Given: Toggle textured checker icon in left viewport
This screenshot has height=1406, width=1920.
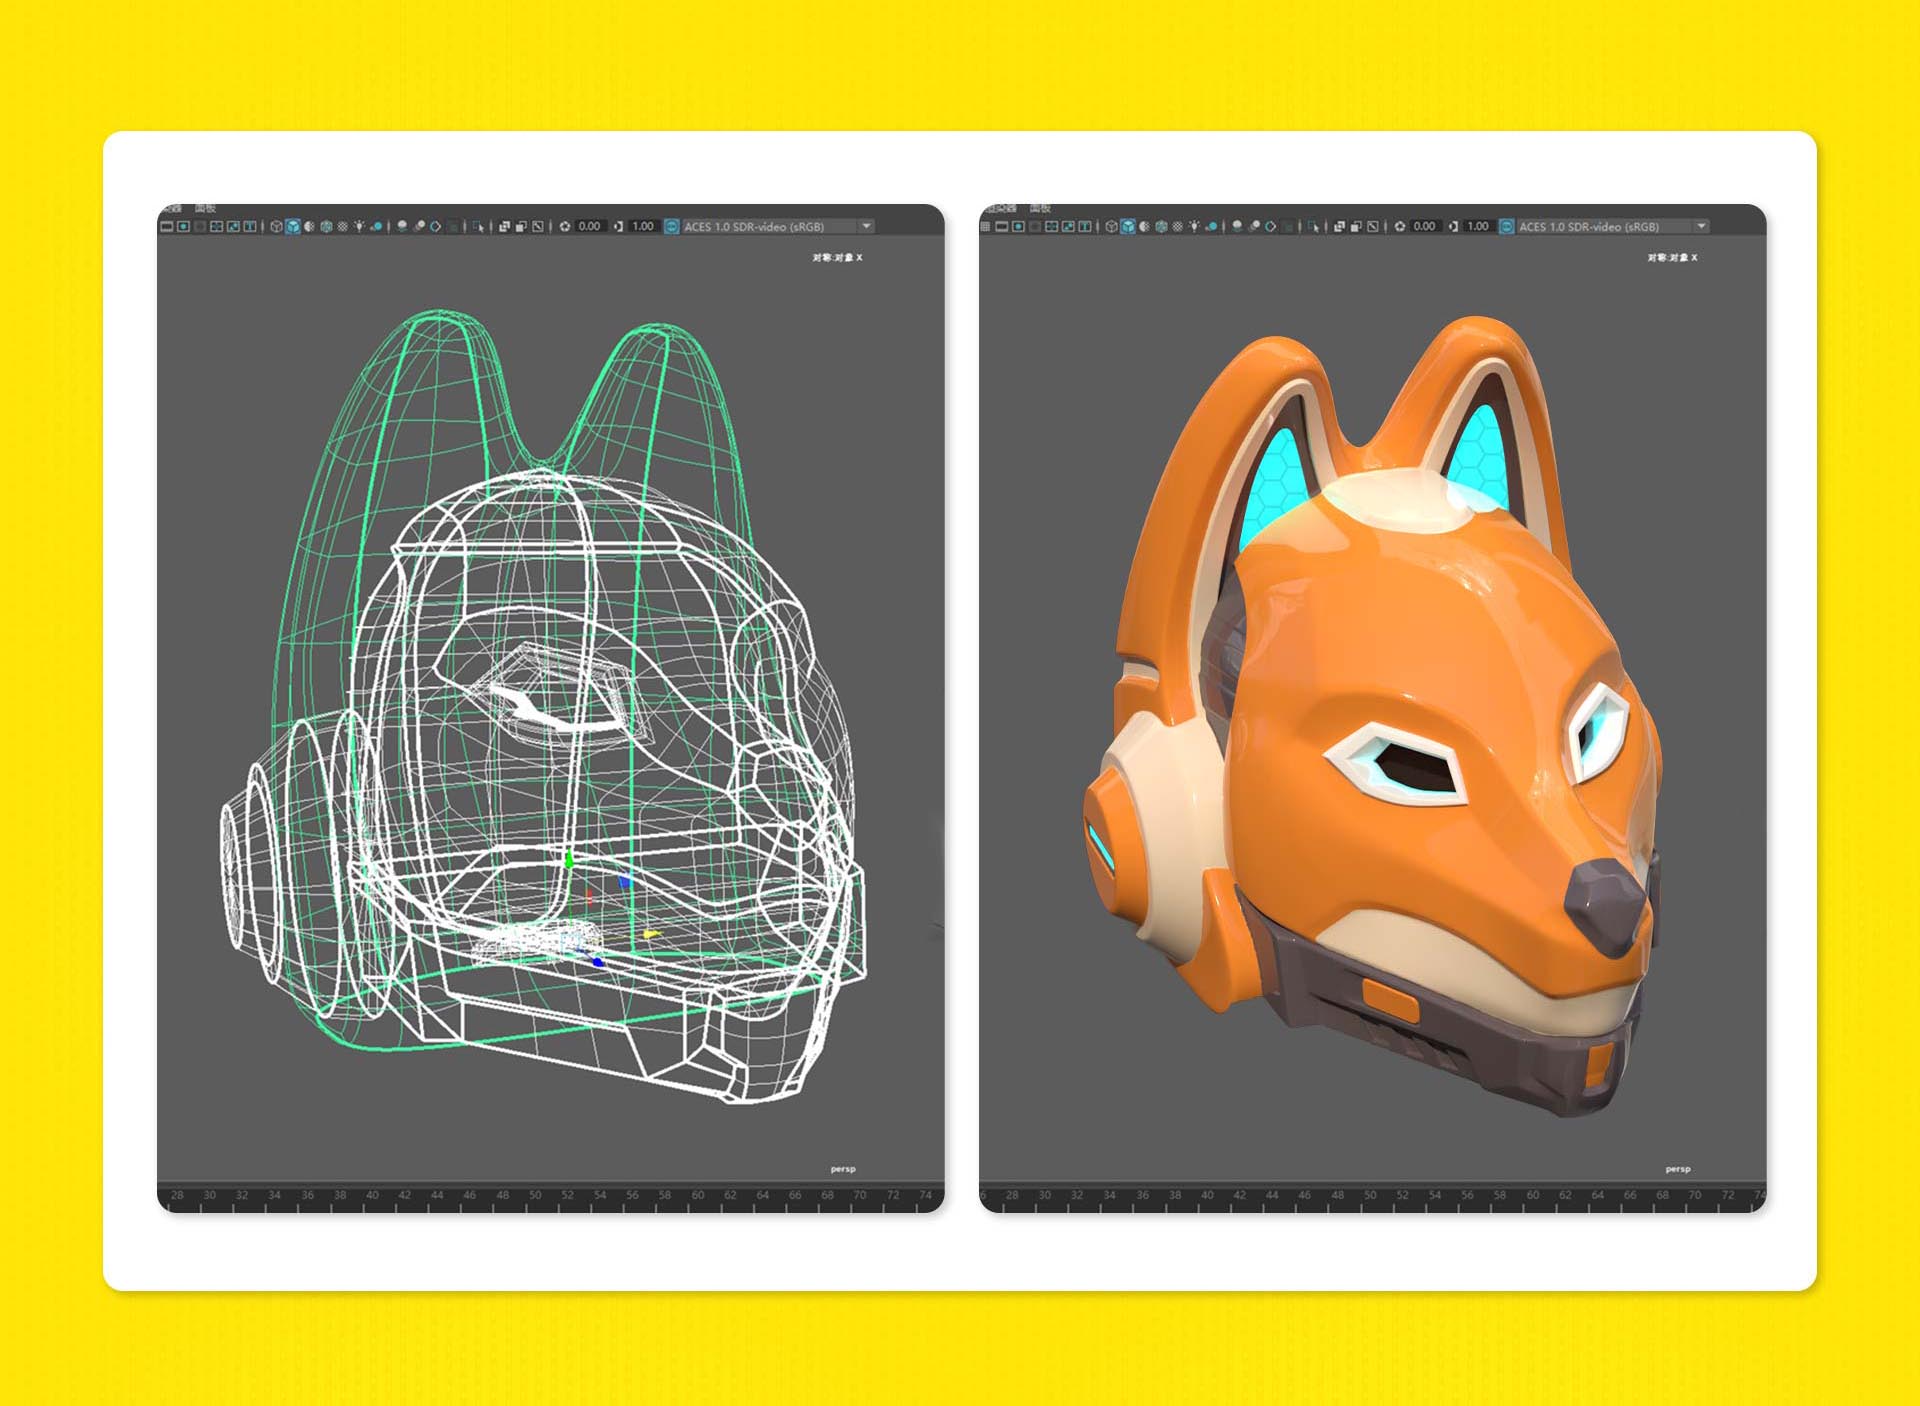Looking at the screenshot, I should 342,226.
